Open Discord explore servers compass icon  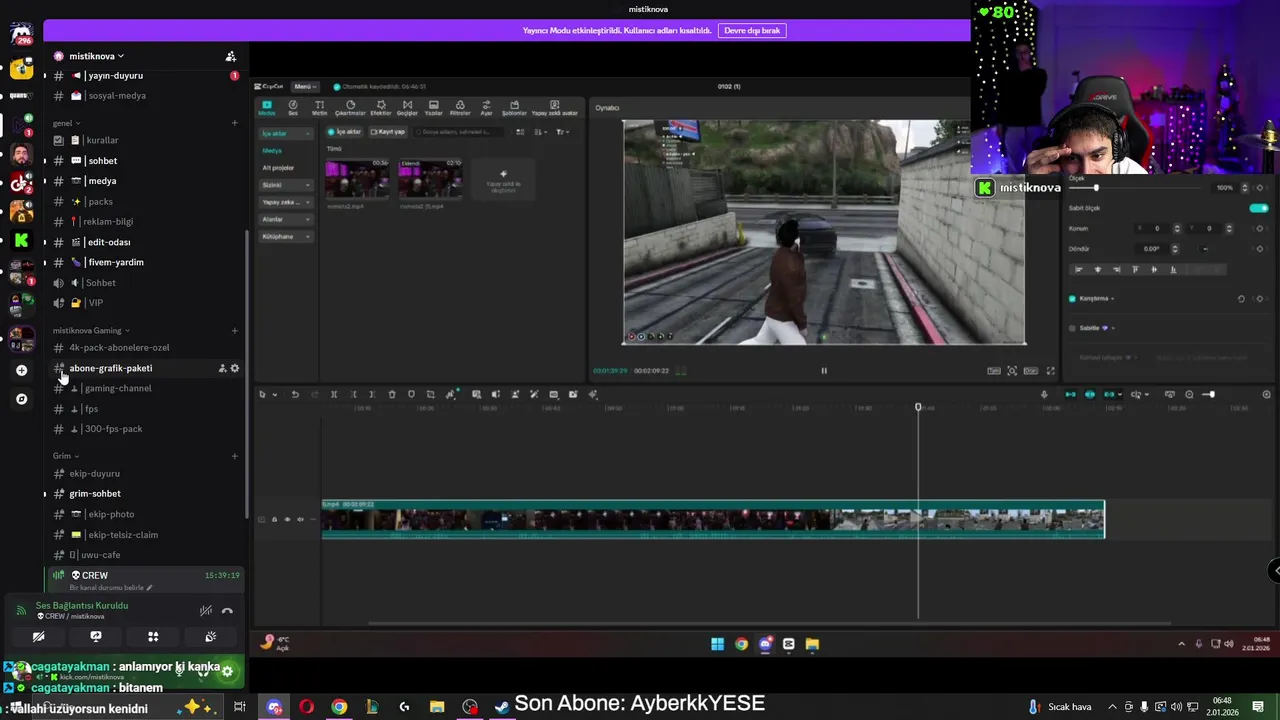(21, 399)
